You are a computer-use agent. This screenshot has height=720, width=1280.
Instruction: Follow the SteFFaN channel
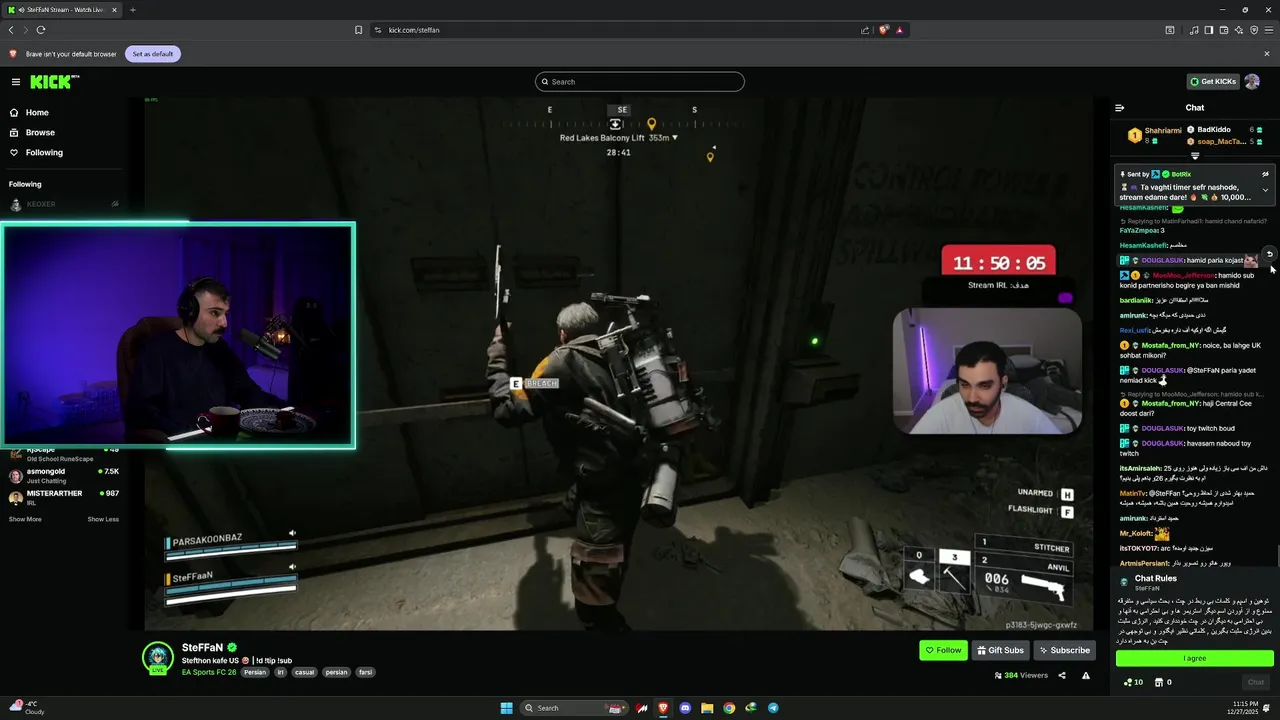[943, 650]
